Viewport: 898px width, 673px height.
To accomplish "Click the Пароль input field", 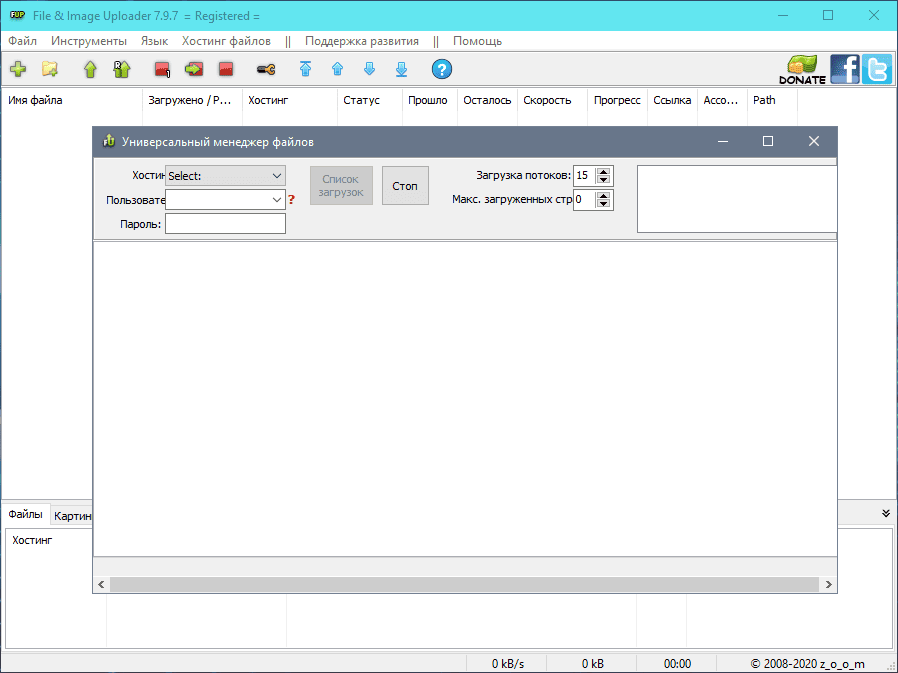I will pyautogui.click(x=225, y=224).
